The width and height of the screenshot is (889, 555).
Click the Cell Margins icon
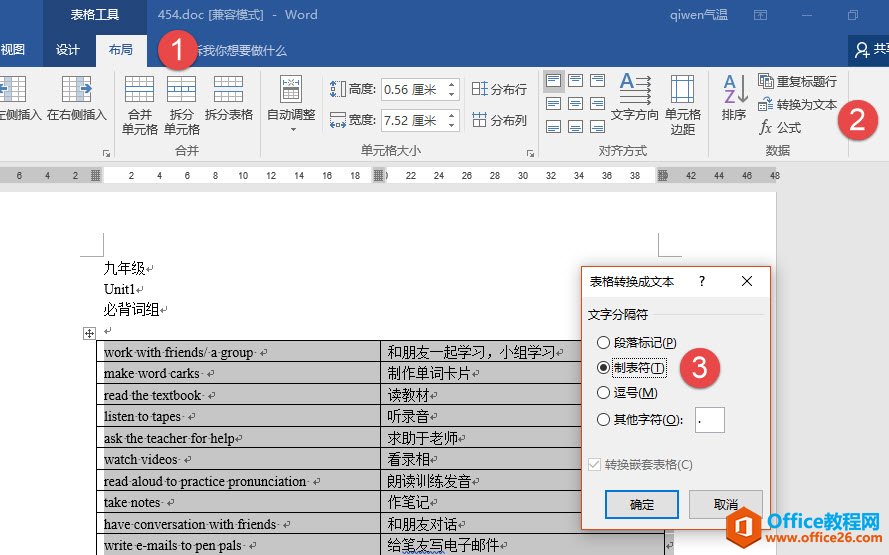click(683, 104)
